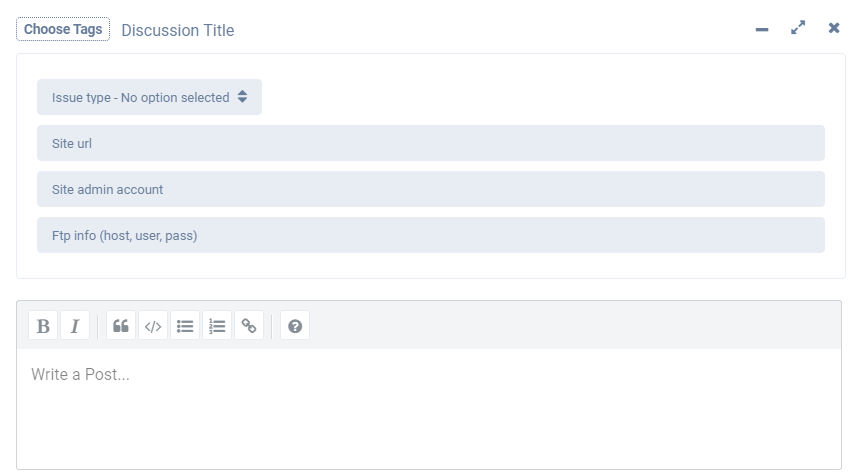Toggle italic text formatting

[x=75, y=326]
